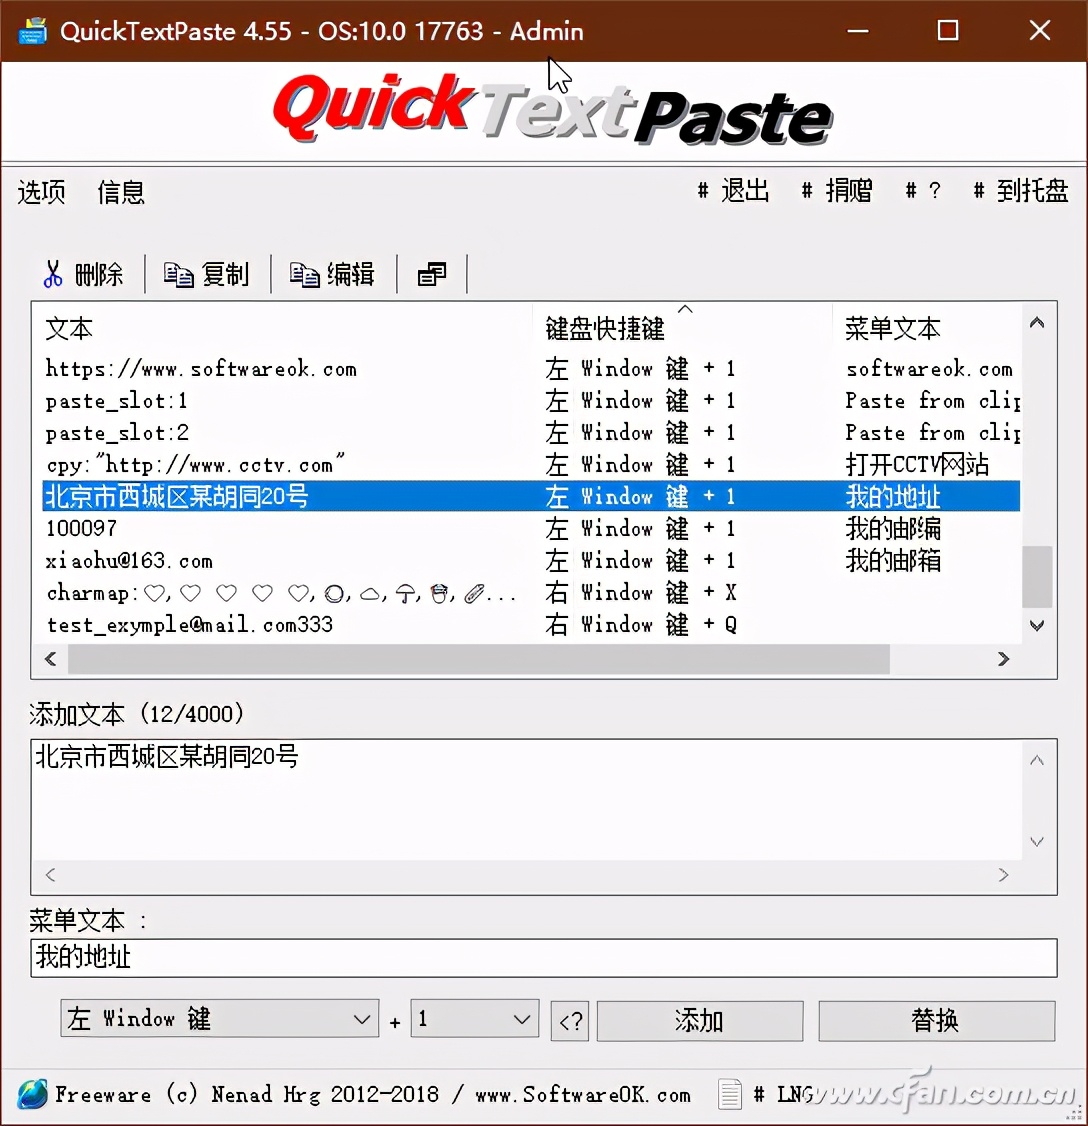
Task: Open the 左 Window 键 modifier dropdown
Action: (x=220, y=1018)
